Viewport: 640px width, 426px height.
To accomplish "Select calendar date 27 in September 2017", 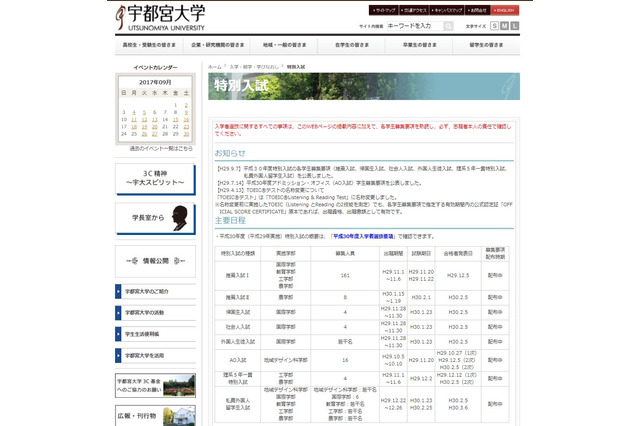I will tap(155, 134).
